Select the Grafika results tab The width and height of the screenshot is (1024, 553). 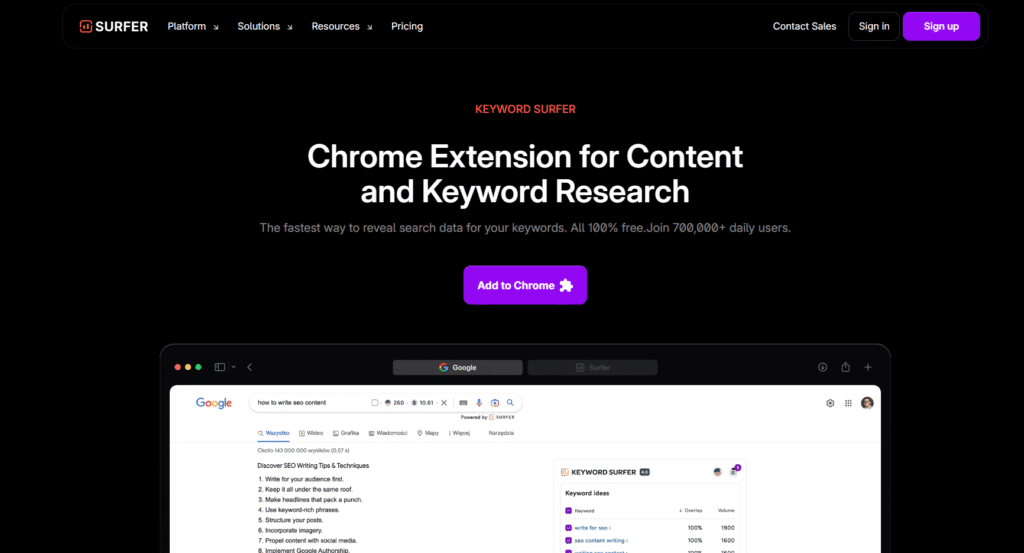click(346, 433)
